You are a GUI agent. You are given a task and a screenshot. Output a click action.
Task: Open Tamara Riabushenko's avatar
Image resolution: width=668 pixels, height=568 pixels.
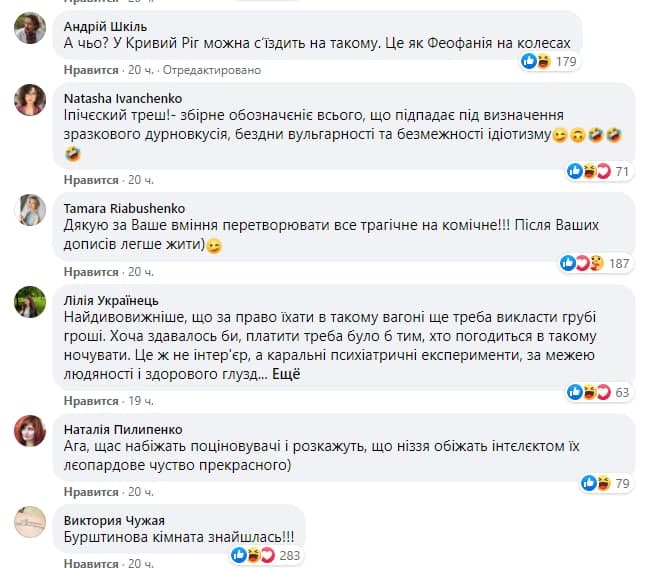(x=29, y=209)
